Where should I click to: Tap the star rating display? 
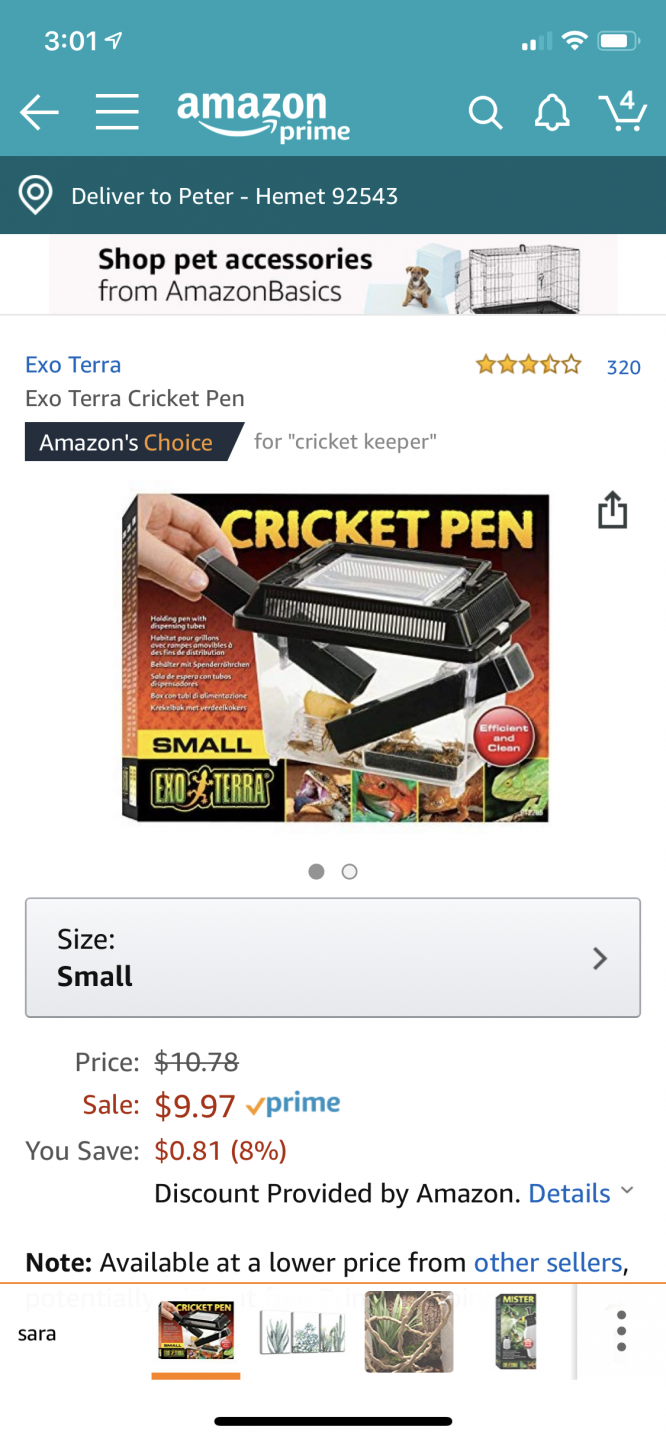pos(528,365)
